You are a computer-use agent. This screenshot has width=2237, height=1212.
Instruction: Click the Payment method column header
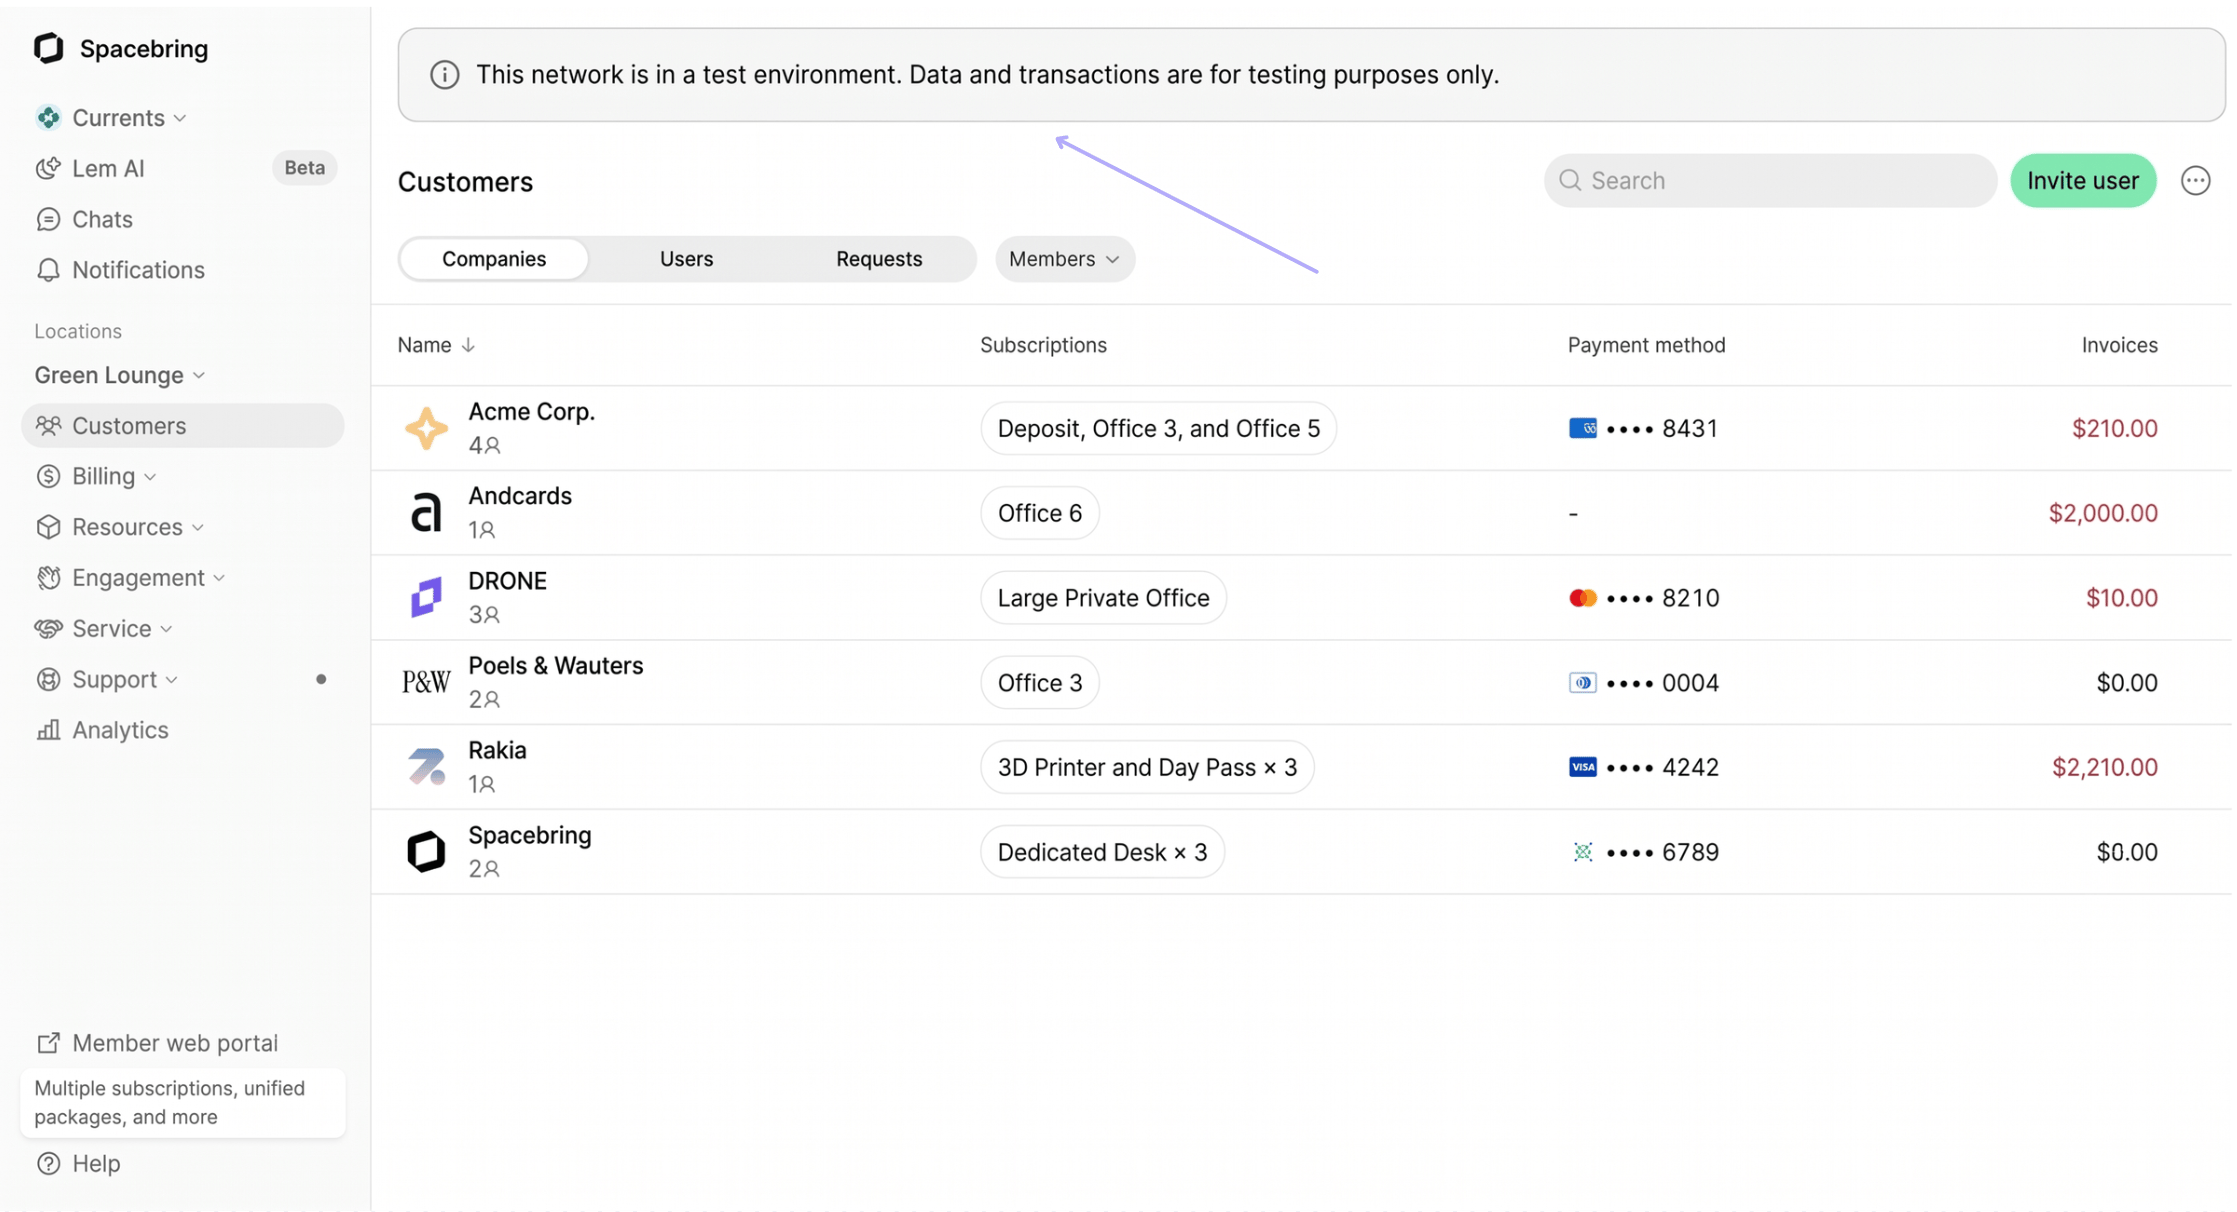[x=1646, y=345]
